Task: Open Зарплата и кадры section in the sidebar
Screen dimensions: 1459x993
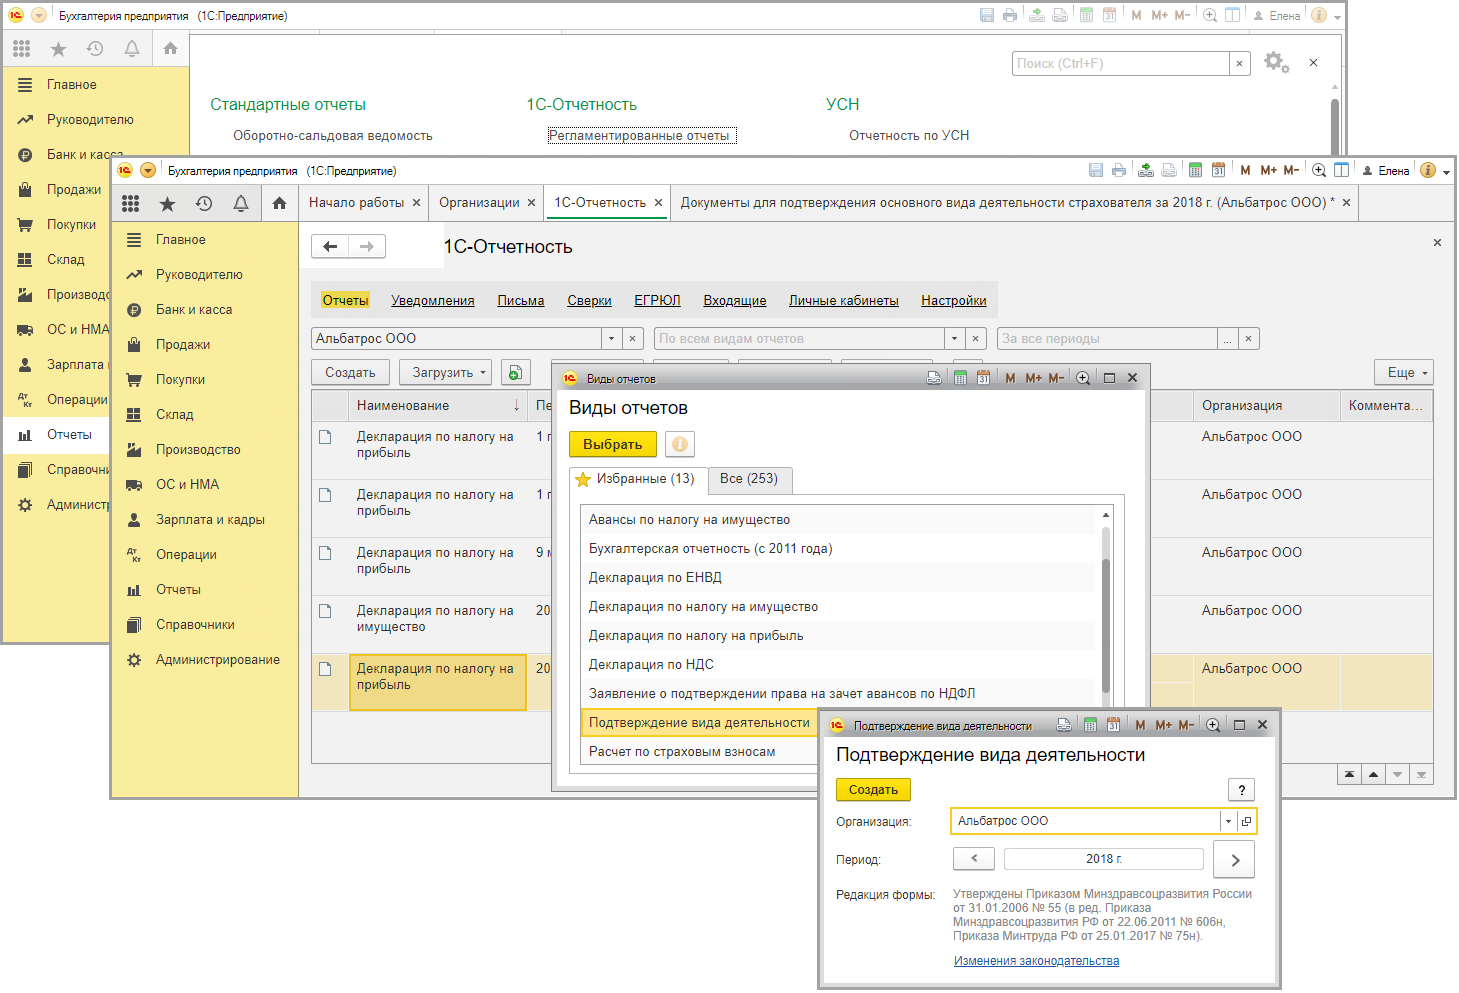Action: [x=210, y=520]
